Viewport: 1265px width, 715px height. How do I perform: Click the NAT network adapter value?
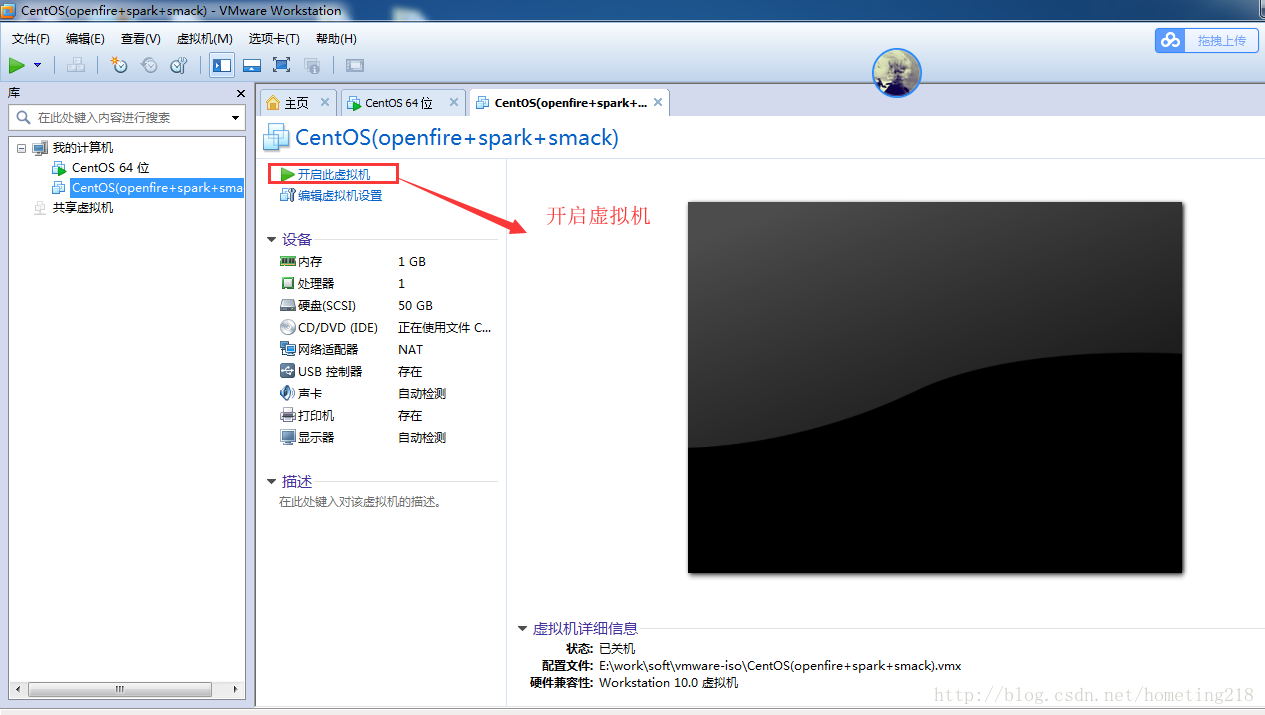(410, 349)
